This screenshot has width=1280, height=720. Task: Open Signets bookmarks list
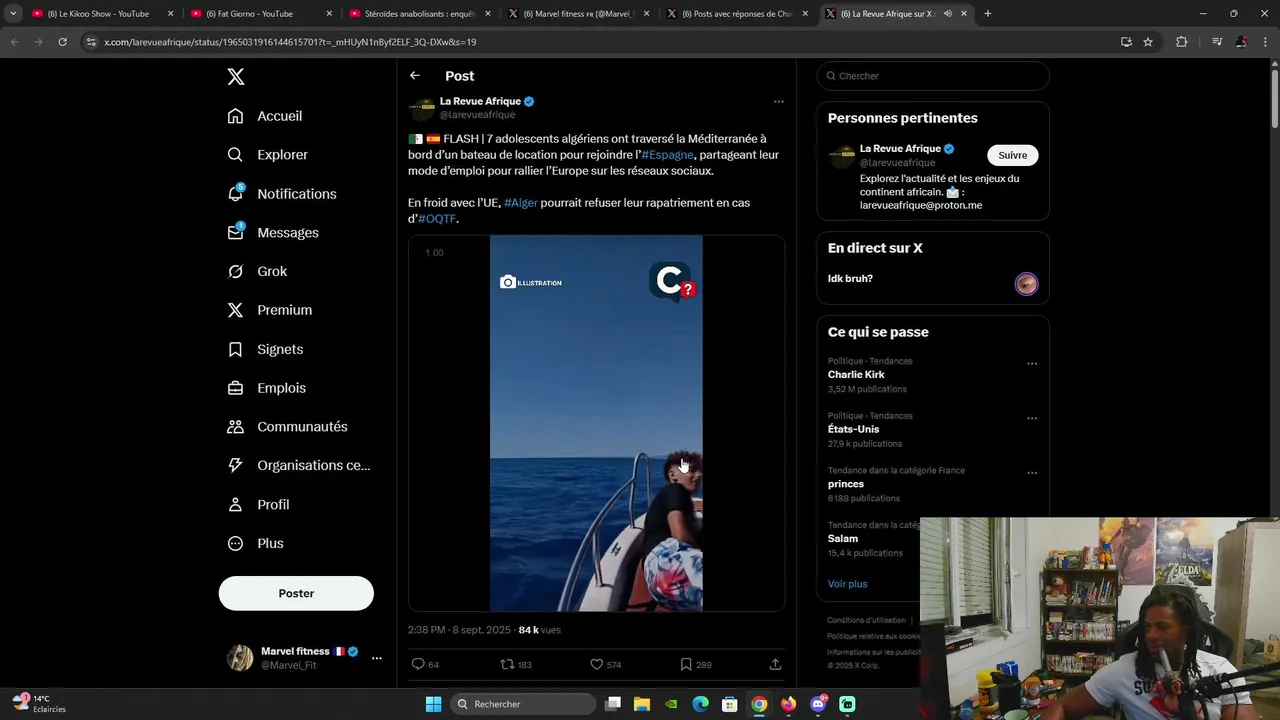point(265,349)
